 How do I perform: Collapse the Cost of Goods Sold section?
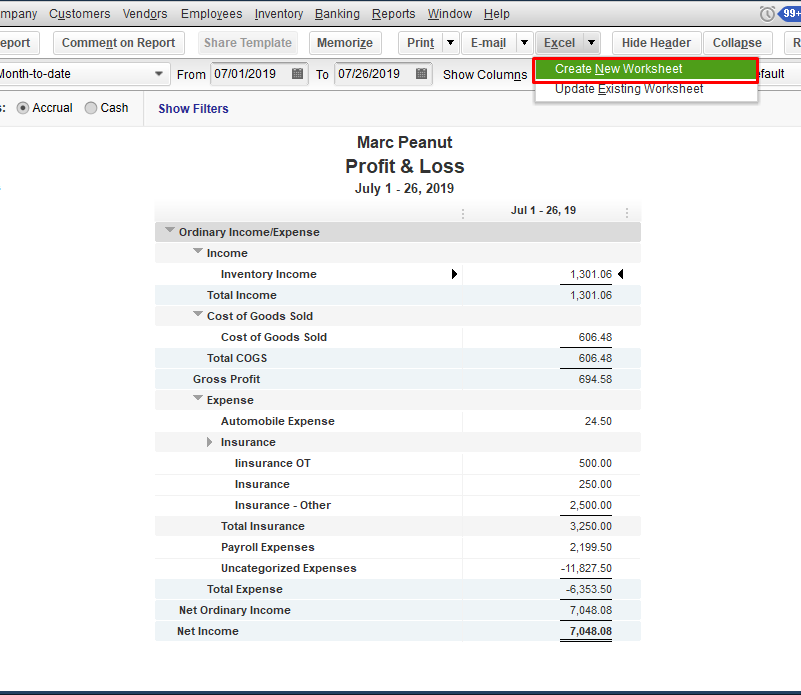point(198,314)
